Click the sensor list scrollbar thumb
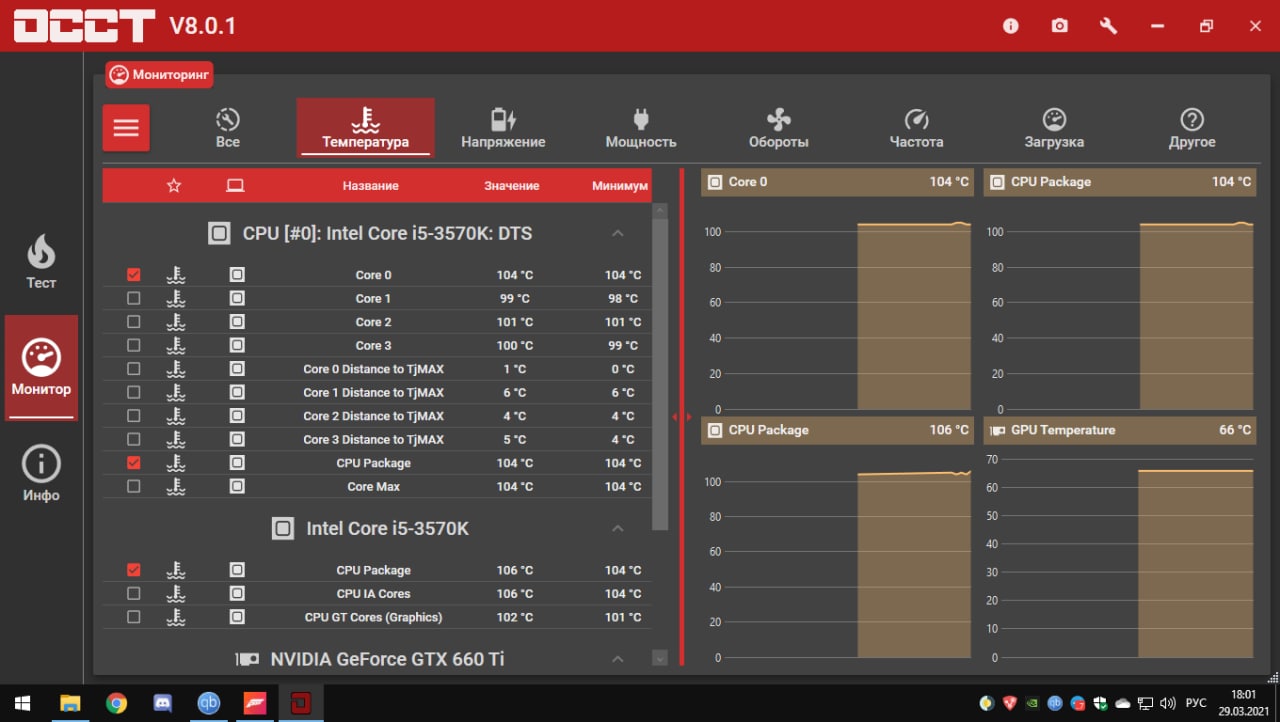The image size is (1280, 722). click(660, 374)
